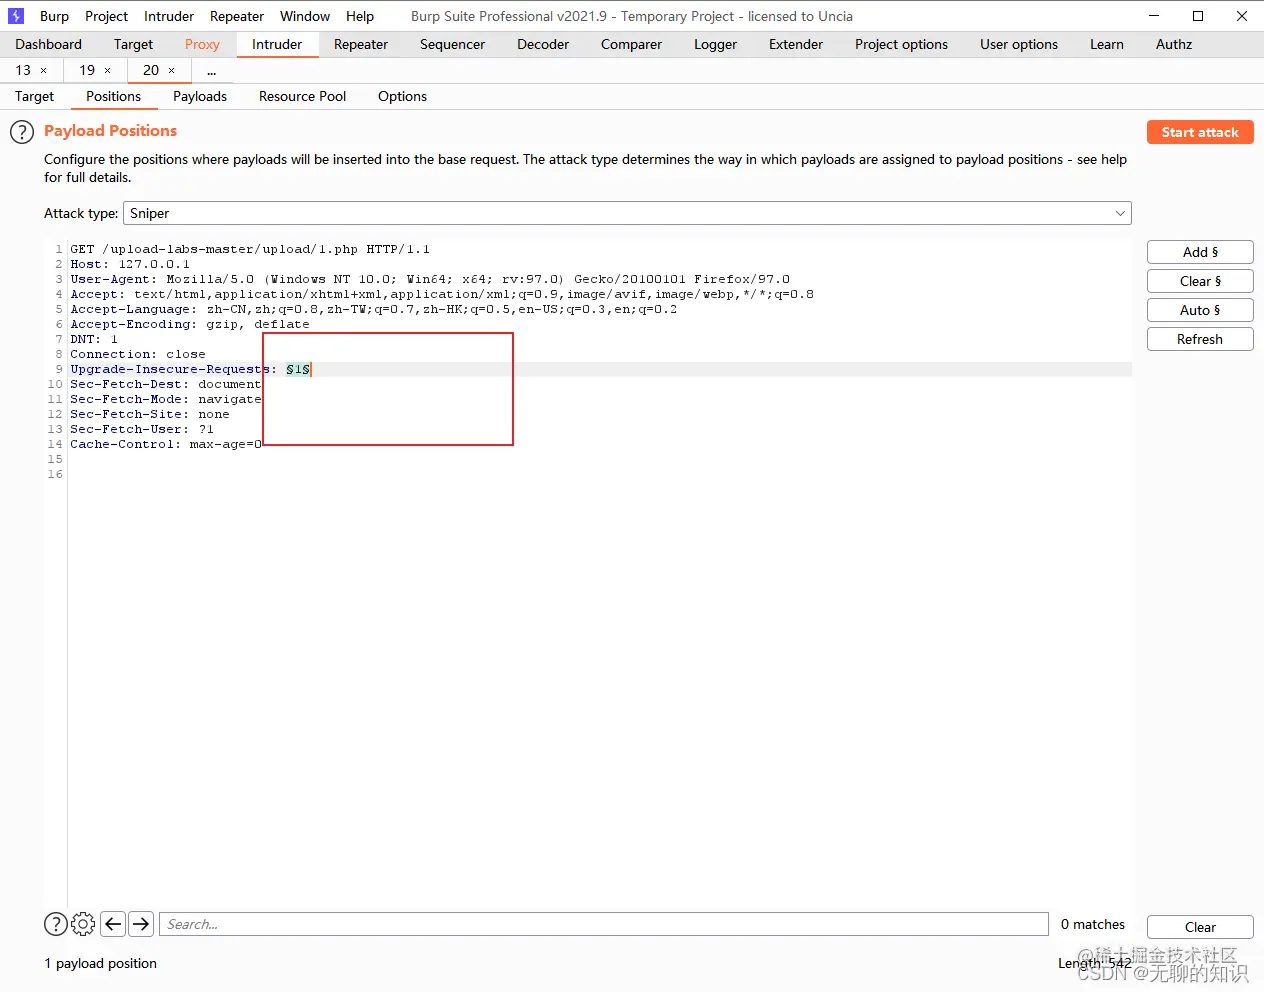Click the Host: 127.0.0.1 line
Screen dimensions: 1264x992
point(130,264)
